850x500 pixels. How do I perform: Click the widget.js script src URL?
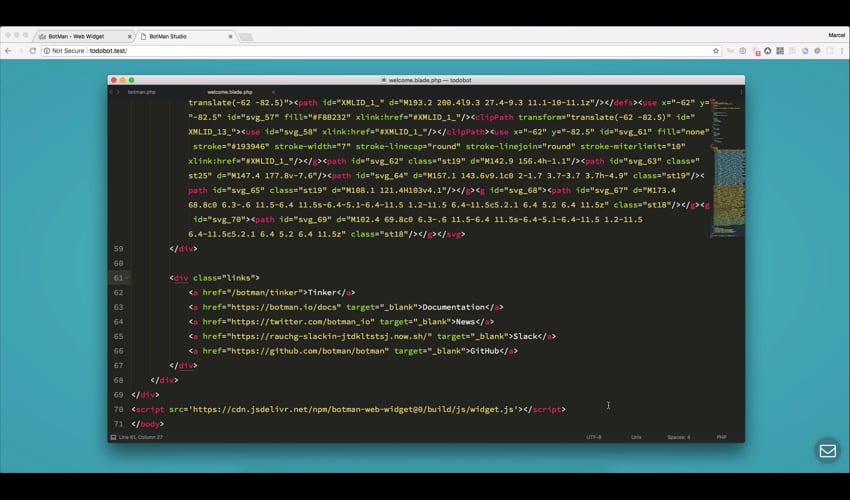(x=355, y=409)
